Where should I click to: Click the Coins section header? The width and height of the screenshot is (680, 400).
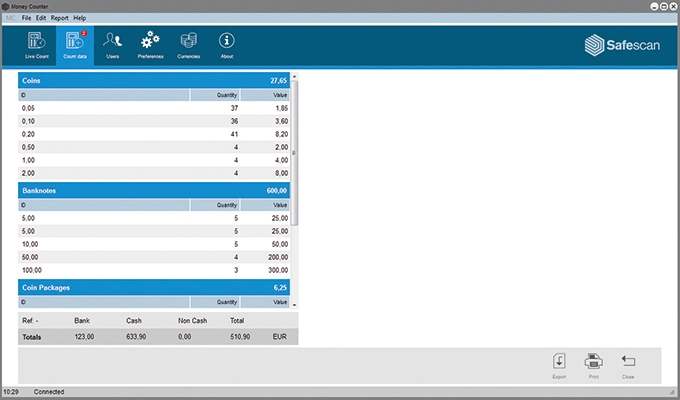point(155,78)
